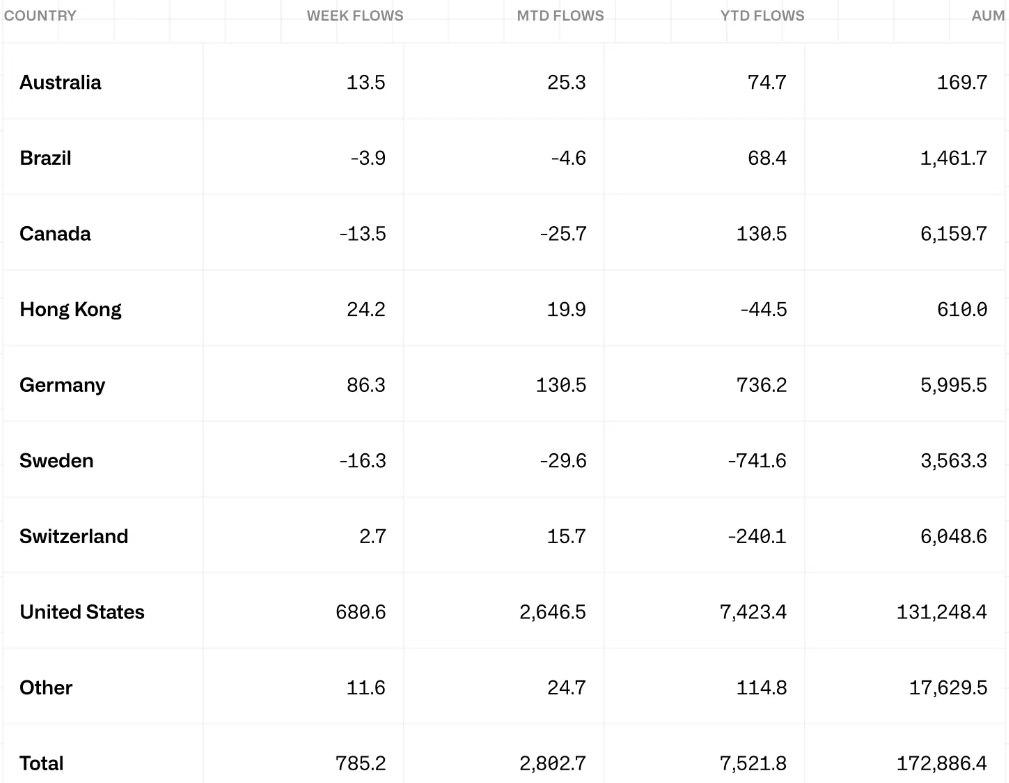This screenshot has height=783, width=1009.
Task: Click Total week flows value 785.2
Action: coord(360,763)
